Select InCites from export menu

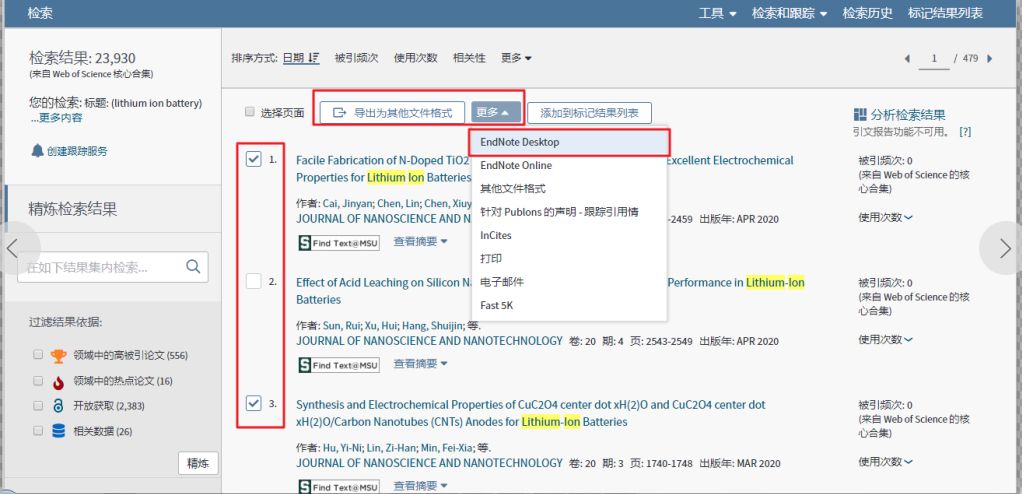click(569, 235)
